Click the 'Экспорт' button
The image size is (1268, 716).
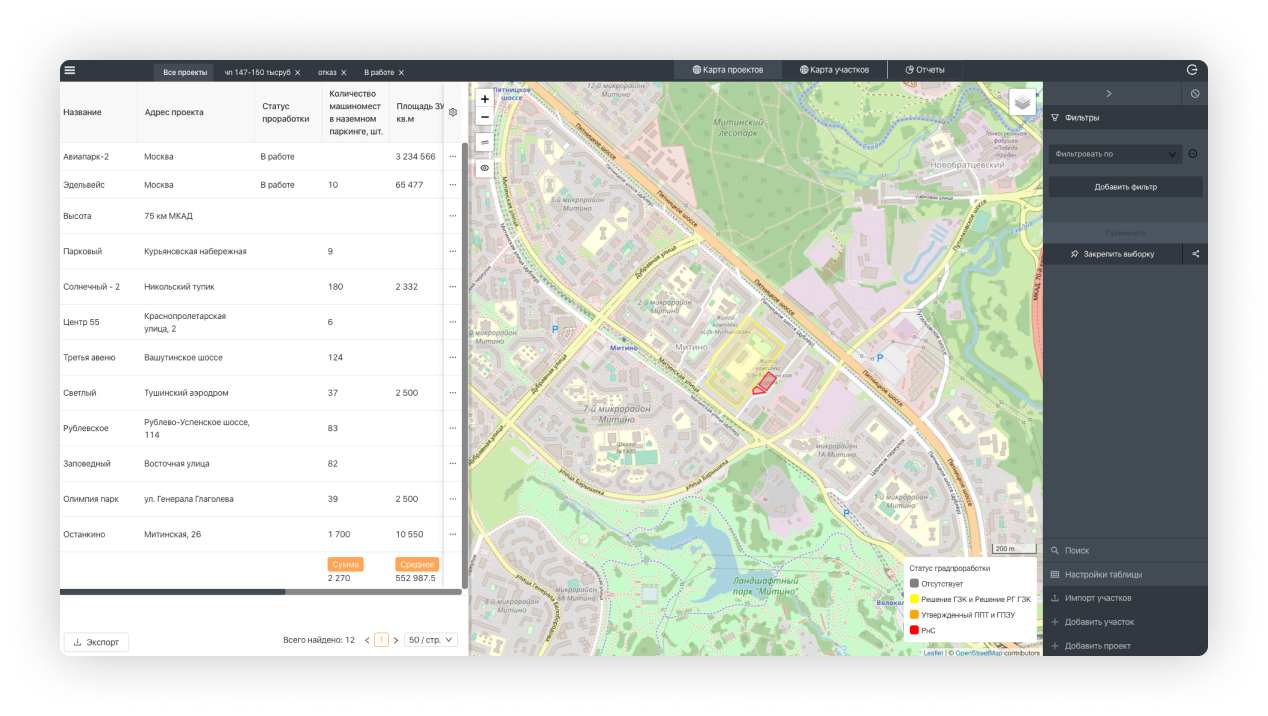point(96,642)
